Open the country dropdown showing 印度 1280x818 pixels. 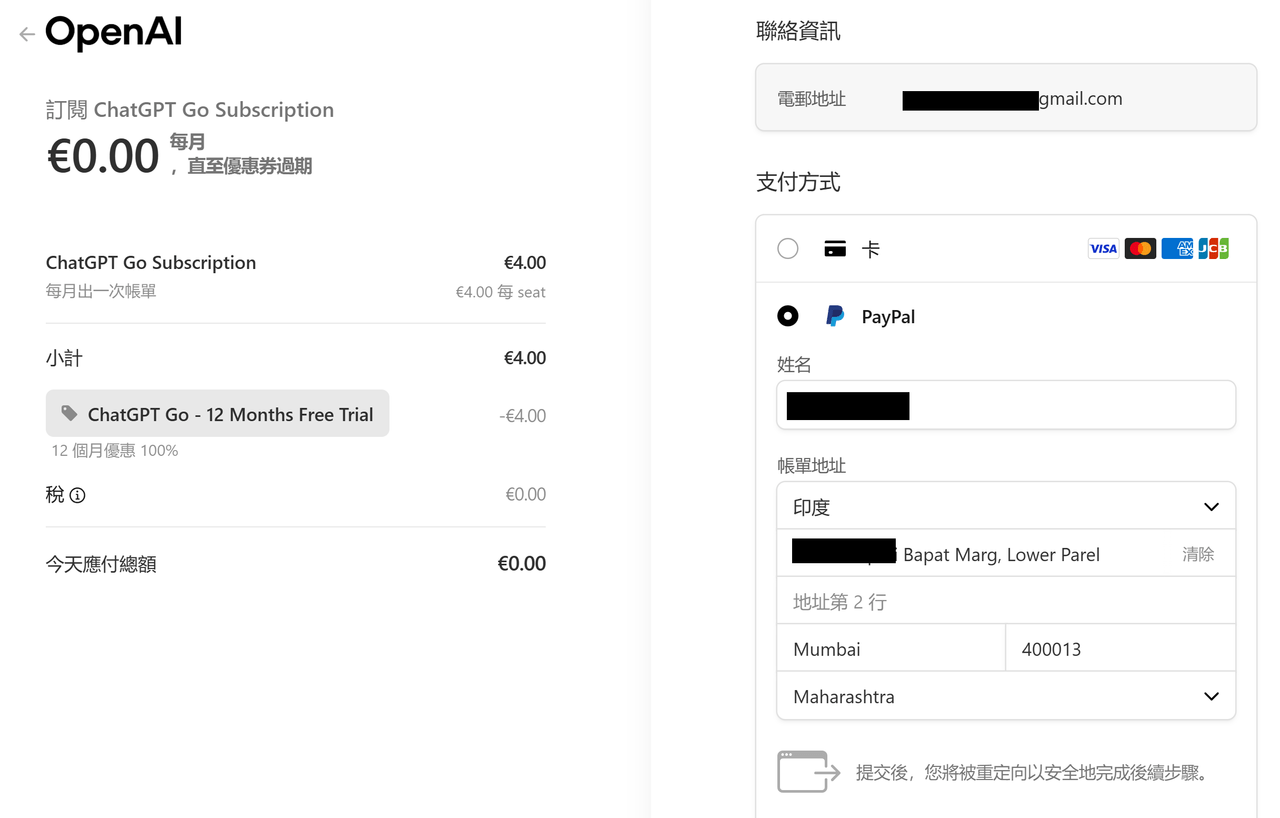click(x=1005, y=507)
